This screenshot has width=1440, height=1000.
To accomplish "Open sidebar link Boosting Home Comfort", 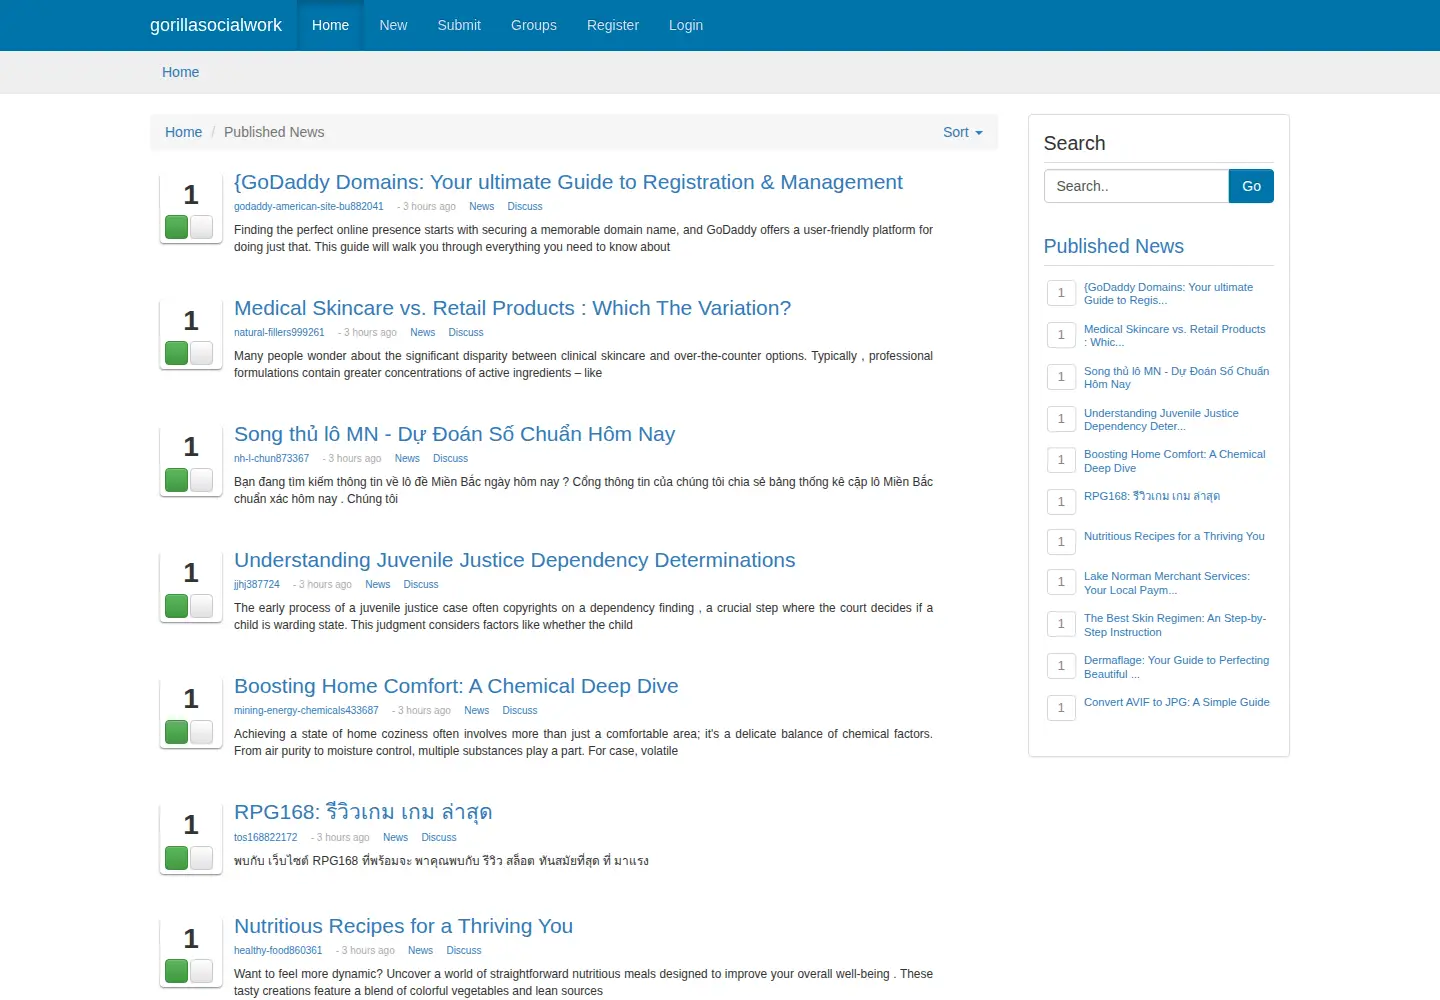I will [x=1174, y=461].
